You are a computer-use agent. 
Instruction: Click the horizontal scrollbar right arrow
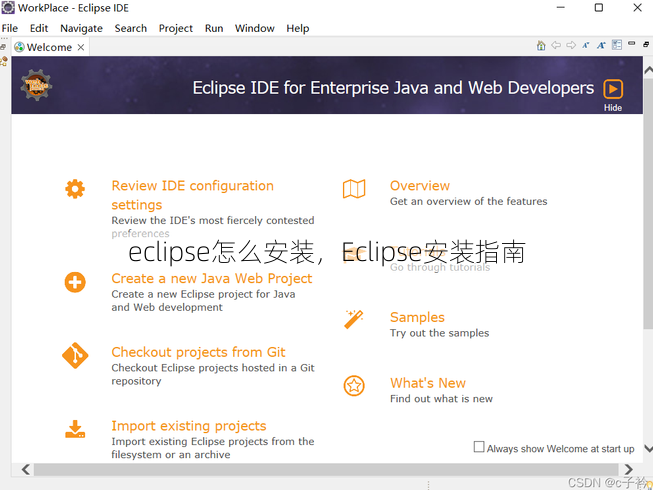point(628,469)
